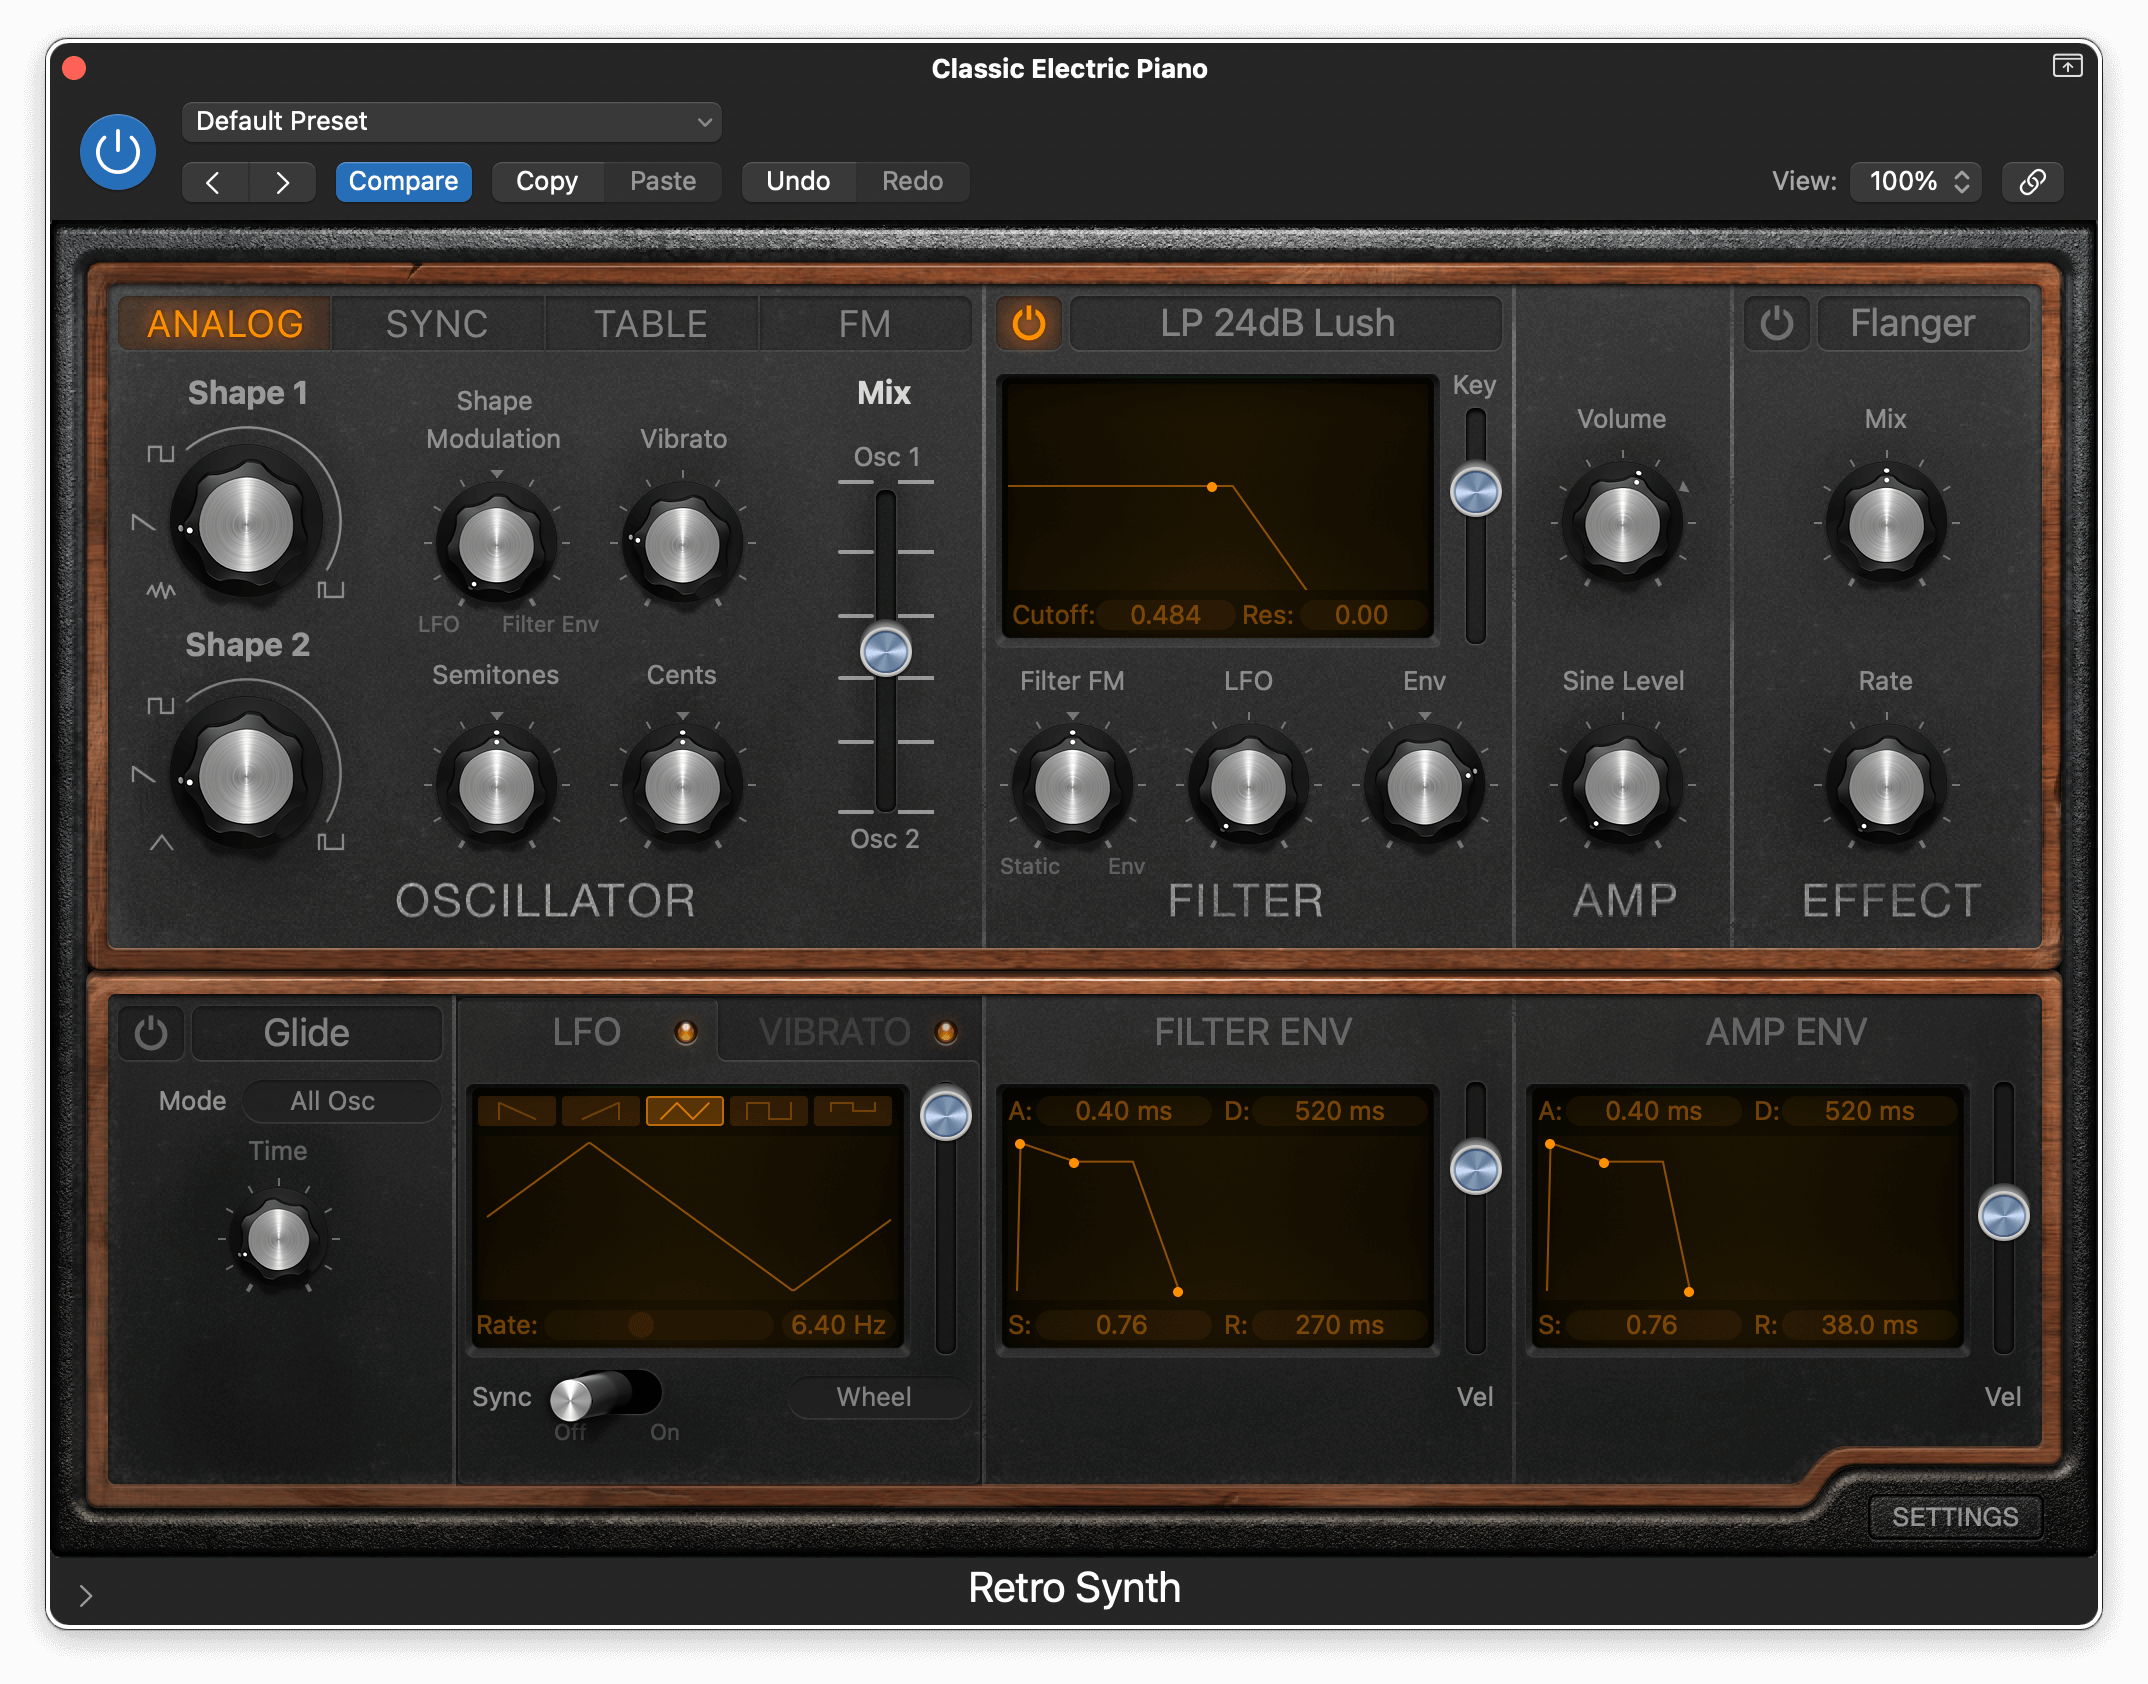Screen dimensions: 2148x1684
Task: Select the square LFO waveform icon
Action: (768, 1110)
